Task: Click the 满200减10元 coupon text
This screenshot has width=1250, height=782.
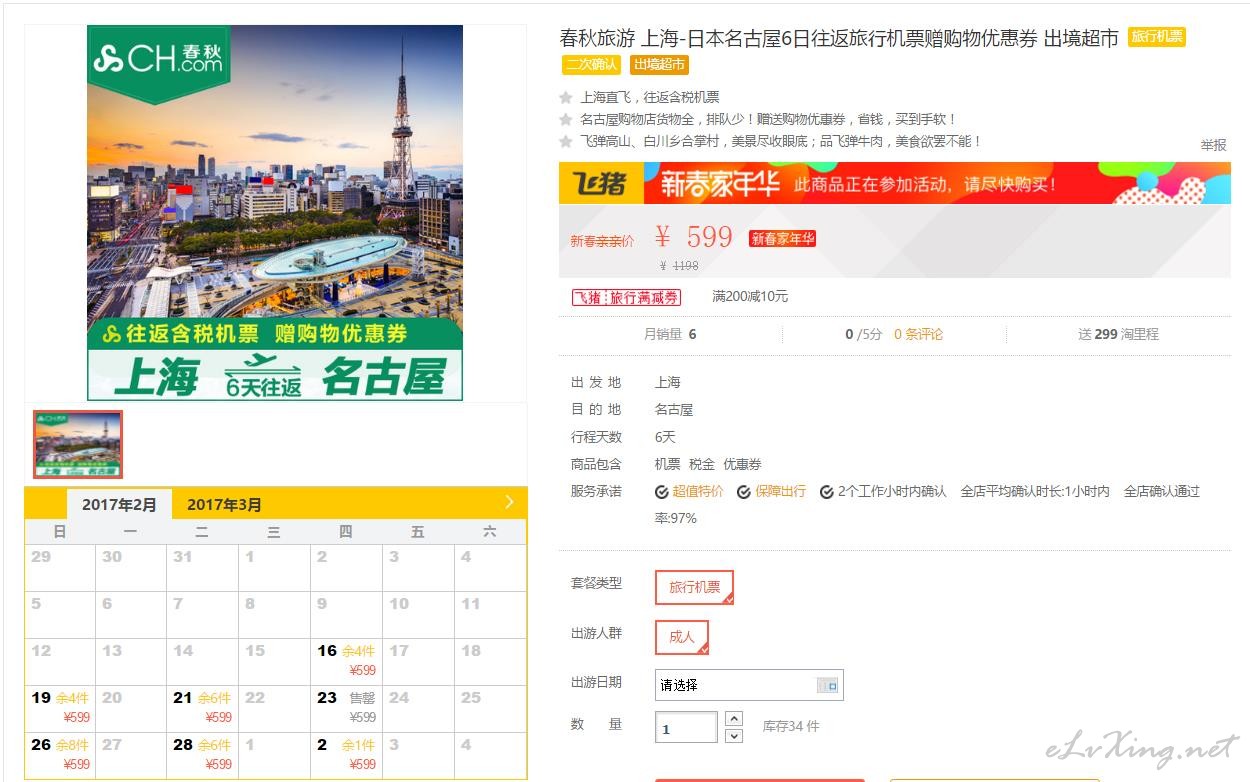Action: tap(750, 297)
